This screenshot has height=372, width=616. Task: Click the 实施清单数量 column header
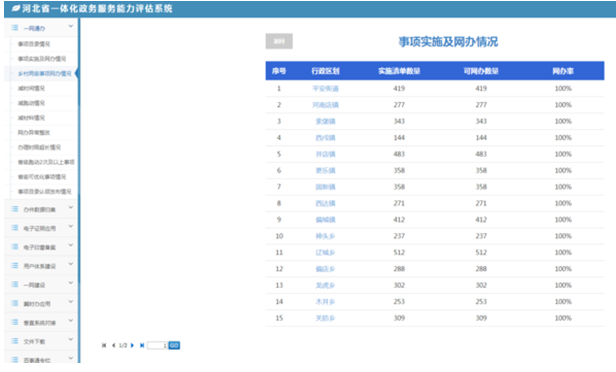tap(399, 71)
